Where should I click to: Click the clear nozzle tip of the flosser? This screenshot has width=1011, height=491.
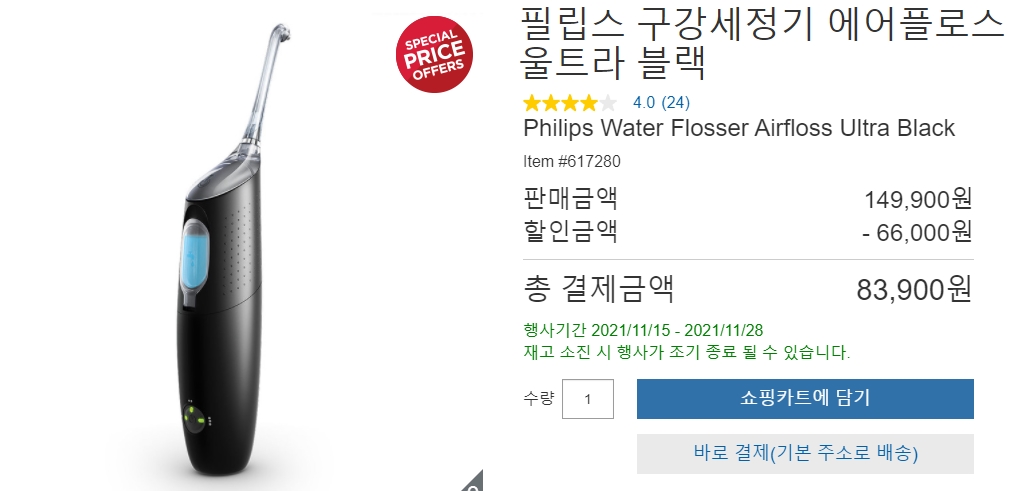282,32
